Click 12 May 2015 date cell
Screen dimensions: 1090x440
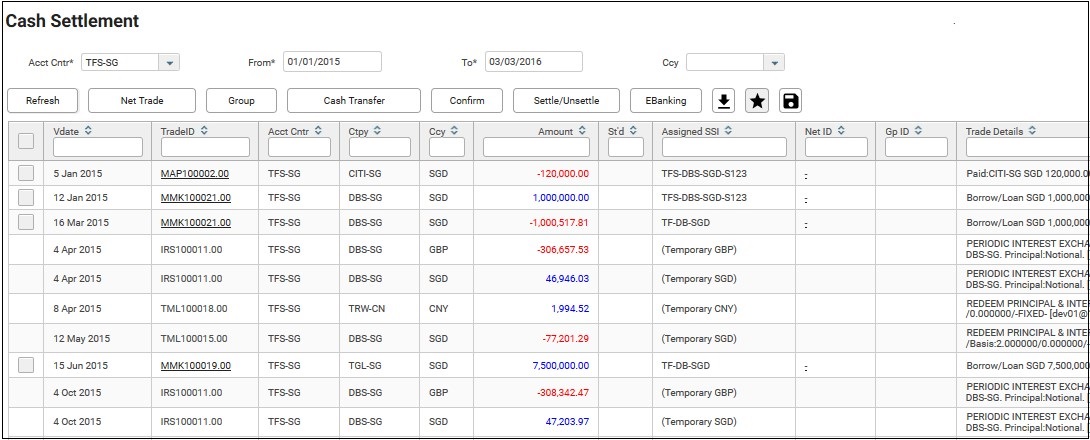(x=81, y=339)
